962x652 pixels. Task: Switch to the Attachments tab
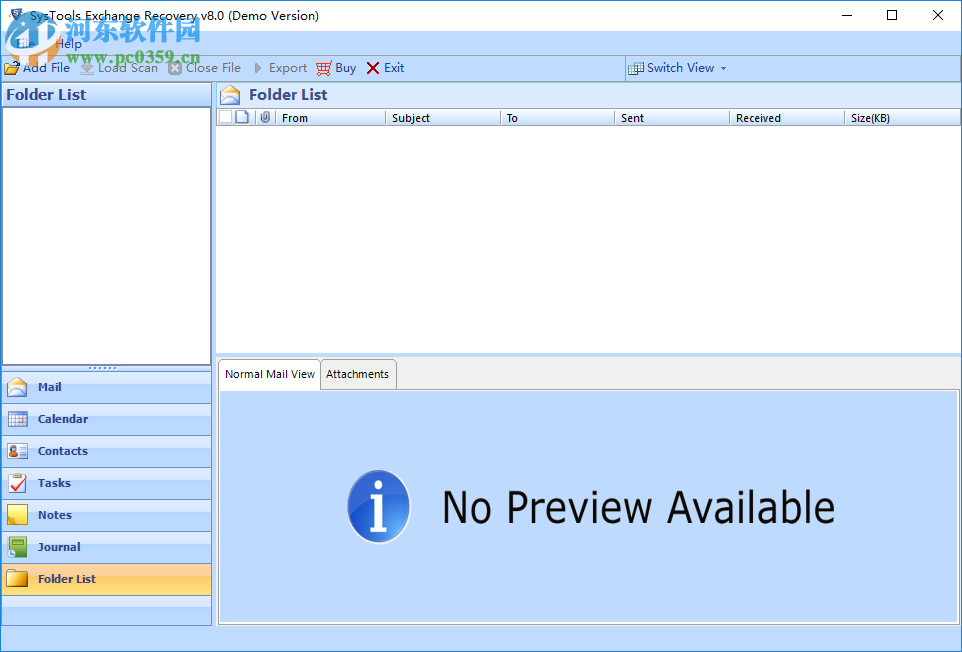tap(358, 374)
